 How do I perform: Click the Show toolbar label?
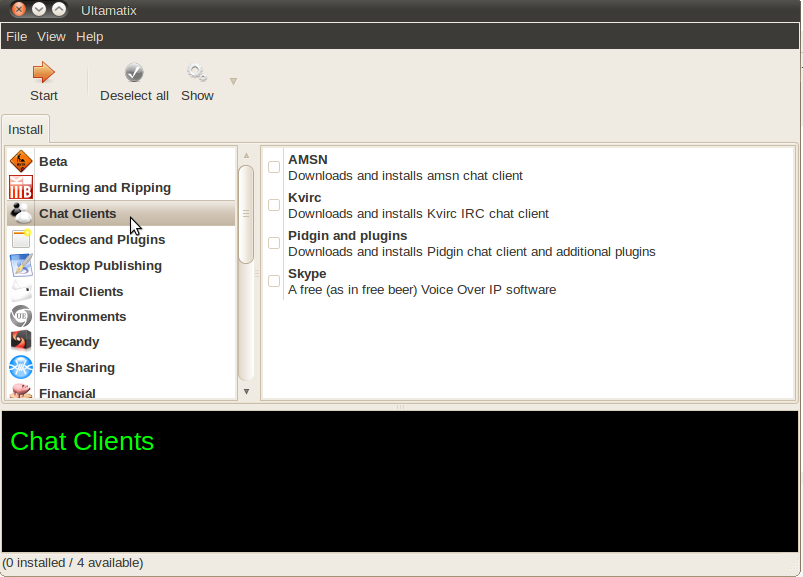click(197, 96)
